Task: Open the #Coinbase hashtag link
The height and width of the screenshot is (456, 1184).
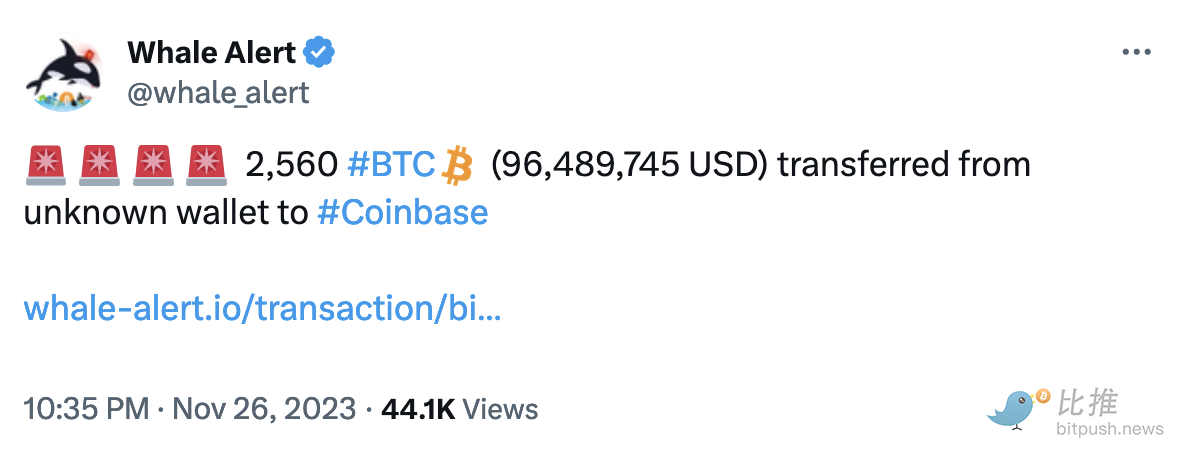Action: pyautogui.click(x=402, y=213)
